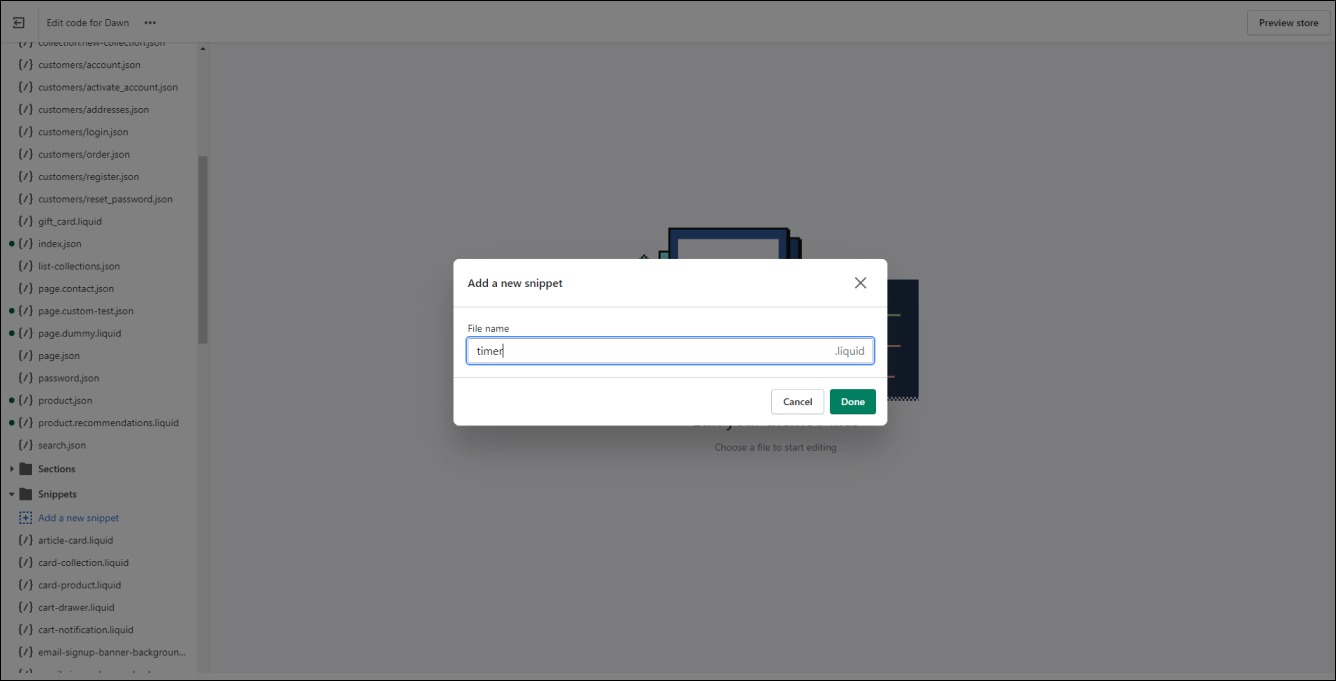Screen dimensions: 1336x681
Task: Click file icon beside gift_card.liquid
Action: (x=26, y=221)
